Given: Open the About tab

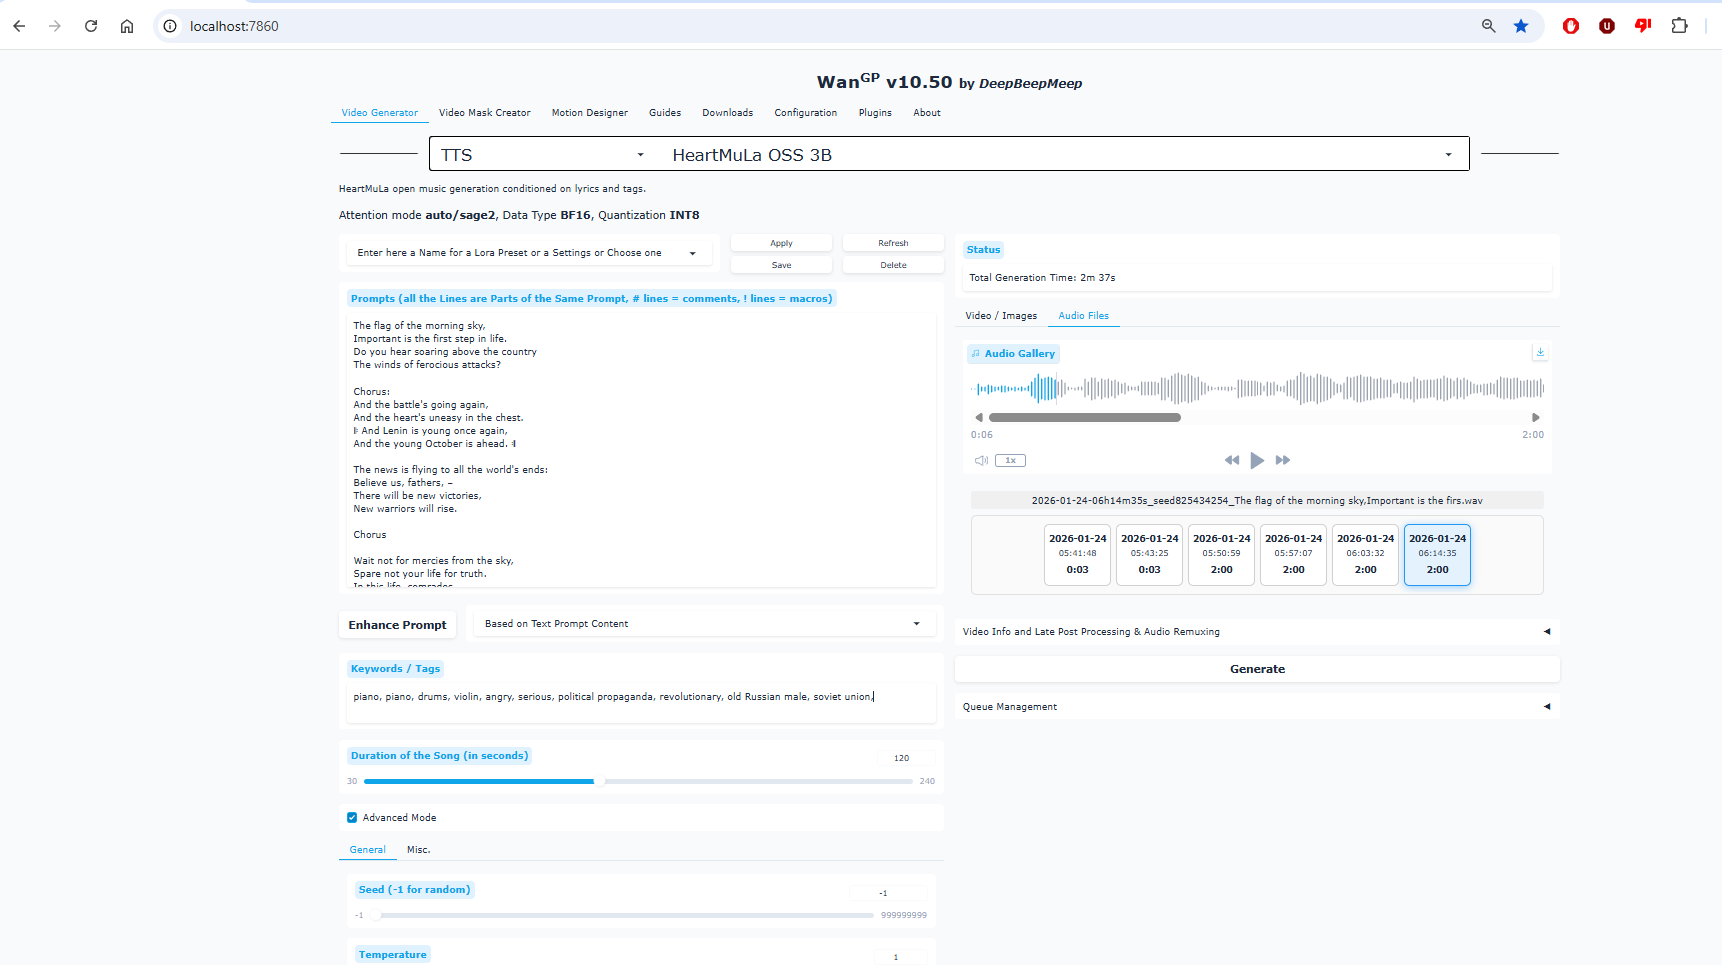Looking at the screenshot, I should pyautogui.click(x=927, y=113).
